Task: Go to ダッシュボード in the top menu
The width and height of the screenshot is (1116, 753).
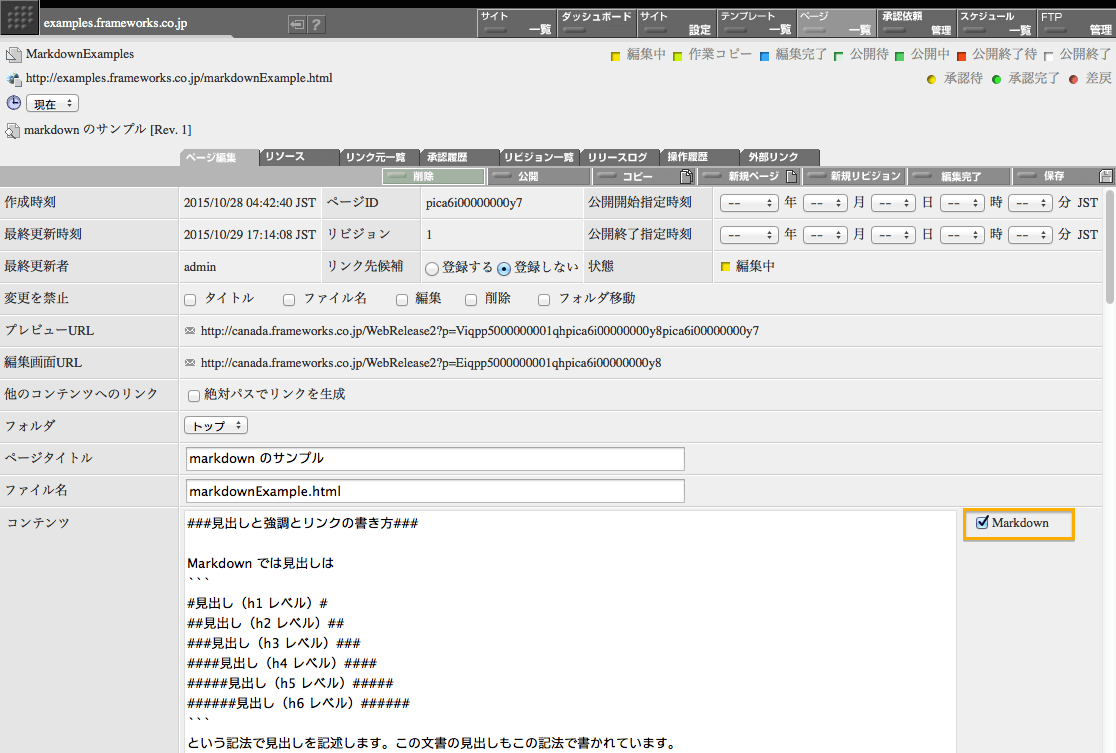Action: coord(597,23)
